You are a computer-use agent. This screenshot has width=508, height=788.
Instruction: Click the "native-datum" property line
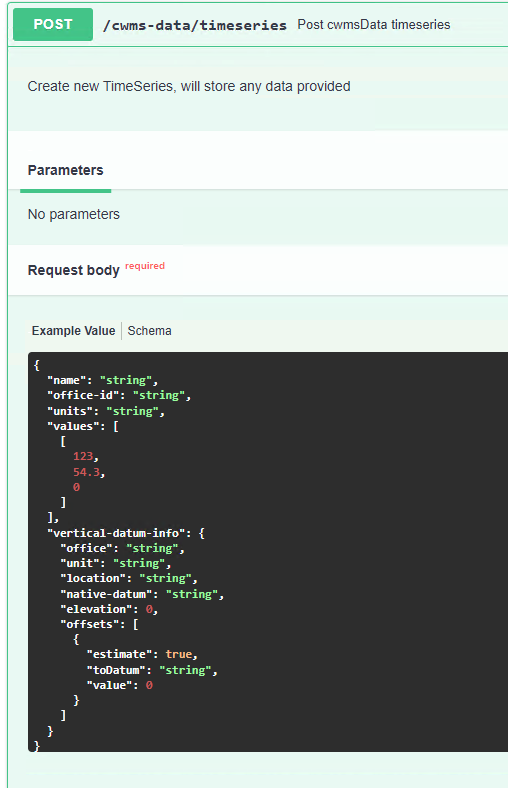pos(142,594)
